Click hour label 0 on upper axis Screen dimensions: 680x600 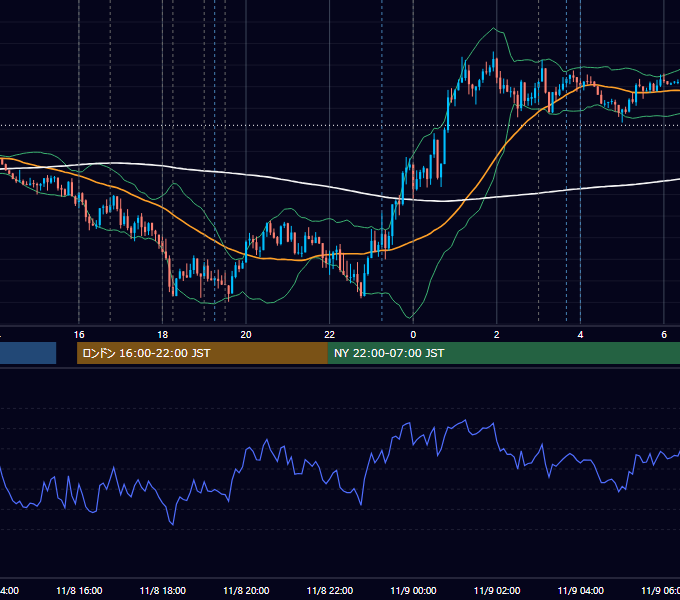coord(413,335)
